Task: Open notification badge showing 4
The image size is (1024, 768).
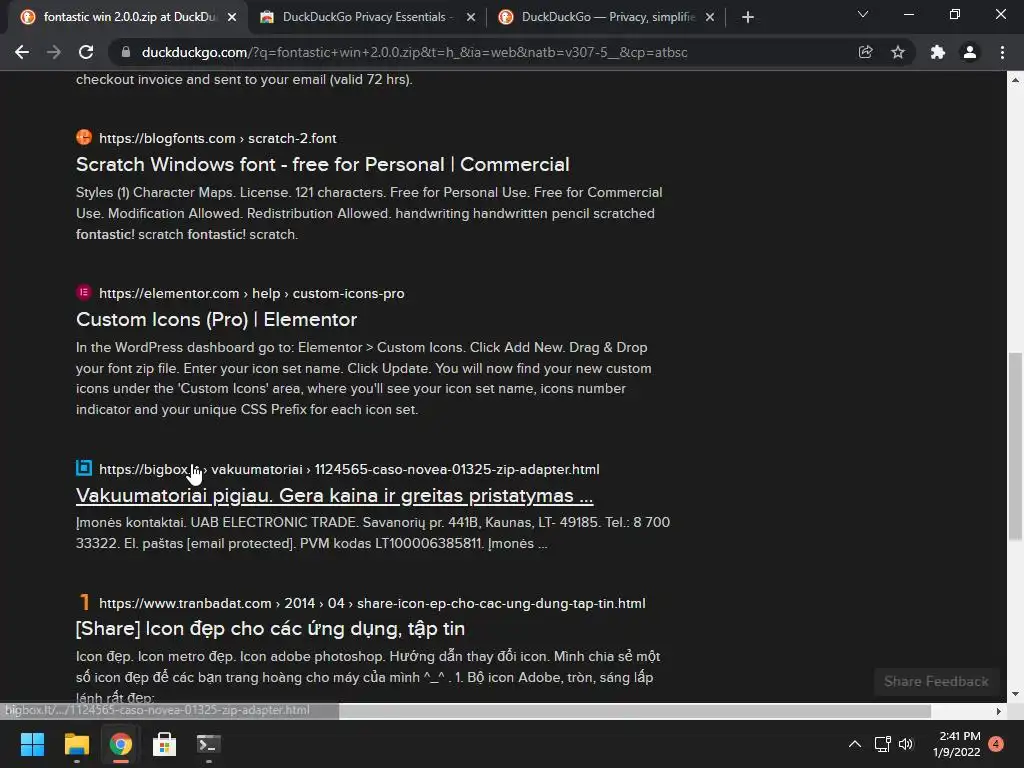Action: 996,743
